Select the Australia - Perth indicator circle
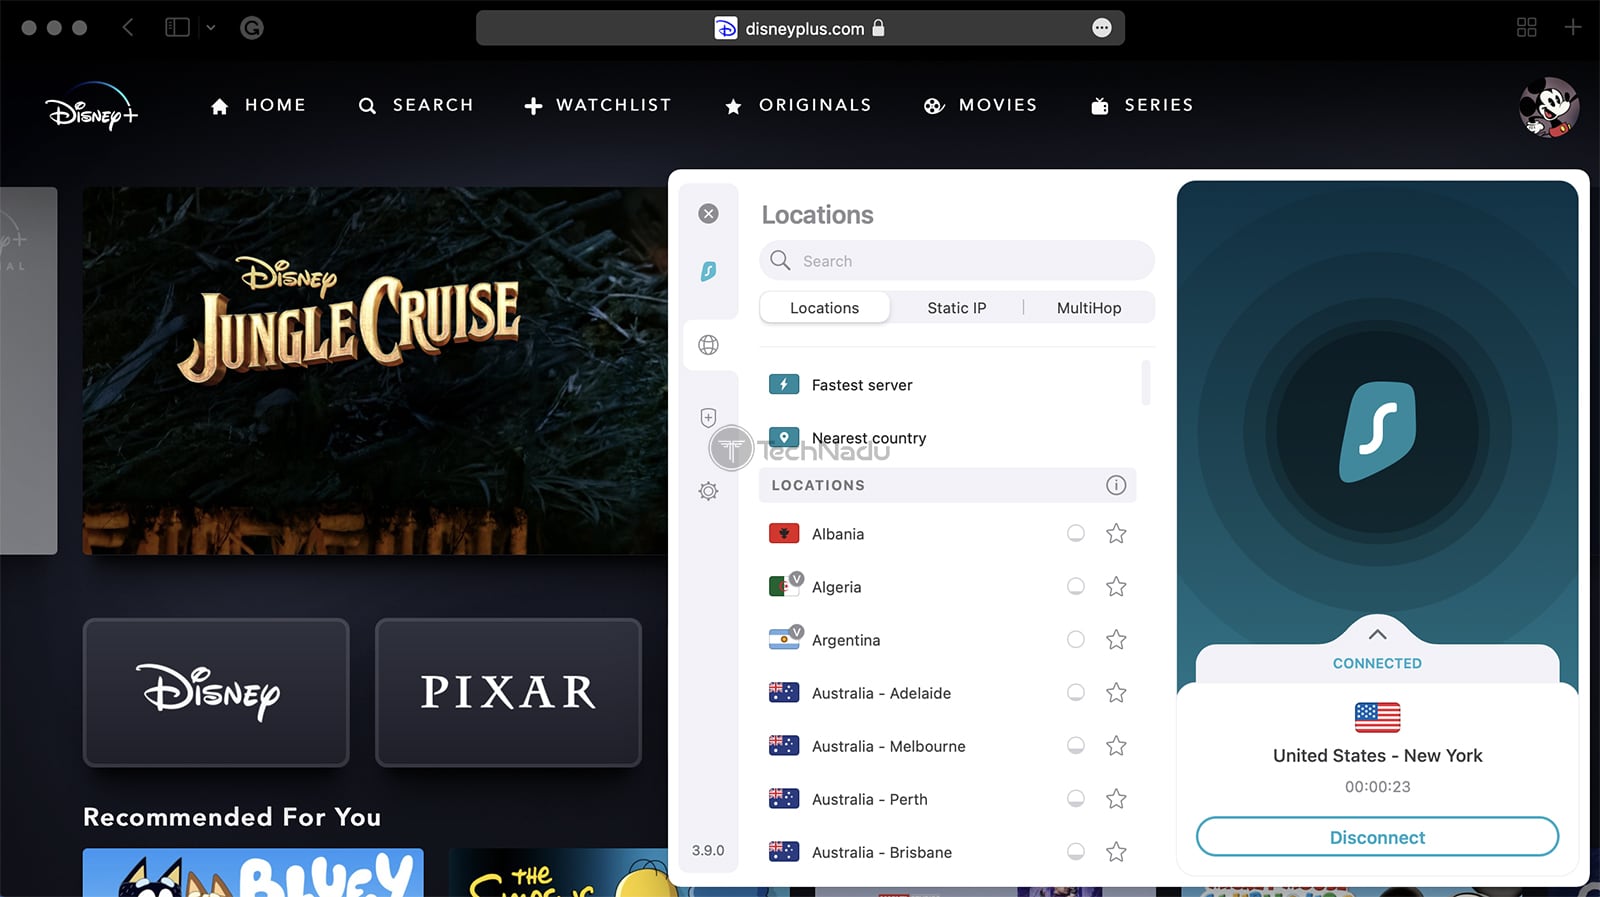The image size is (1600, 897). pyautogui.click(x=1076, y=799)
